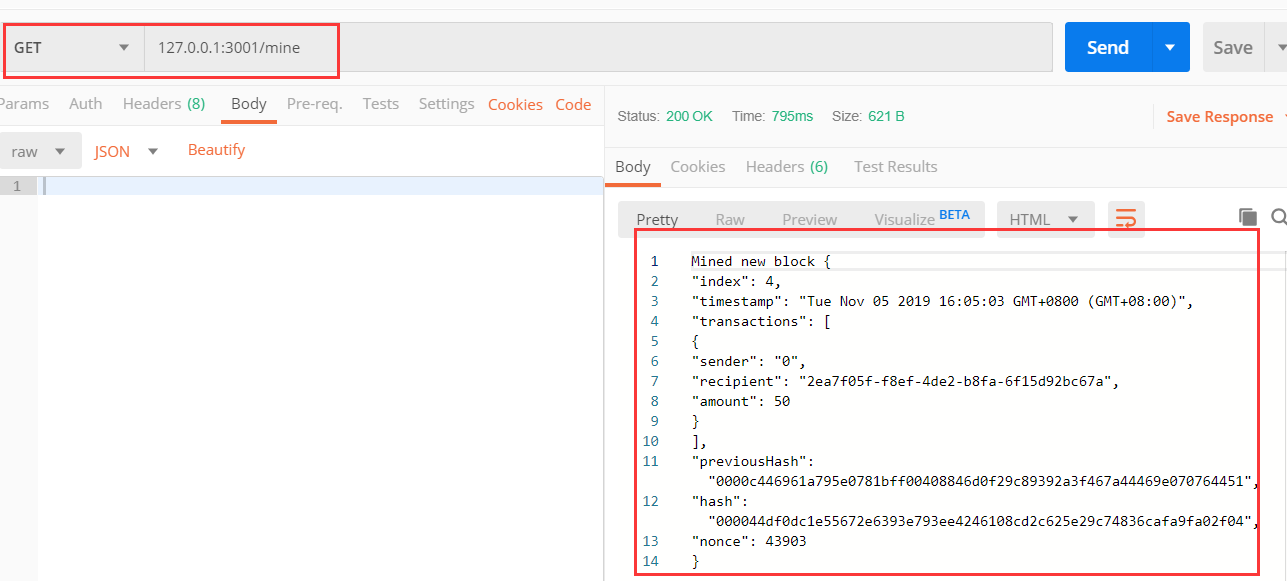Open the GET method dropdown
The image size is (1287, 581).
pyautogui.click(x=72, y=47)
